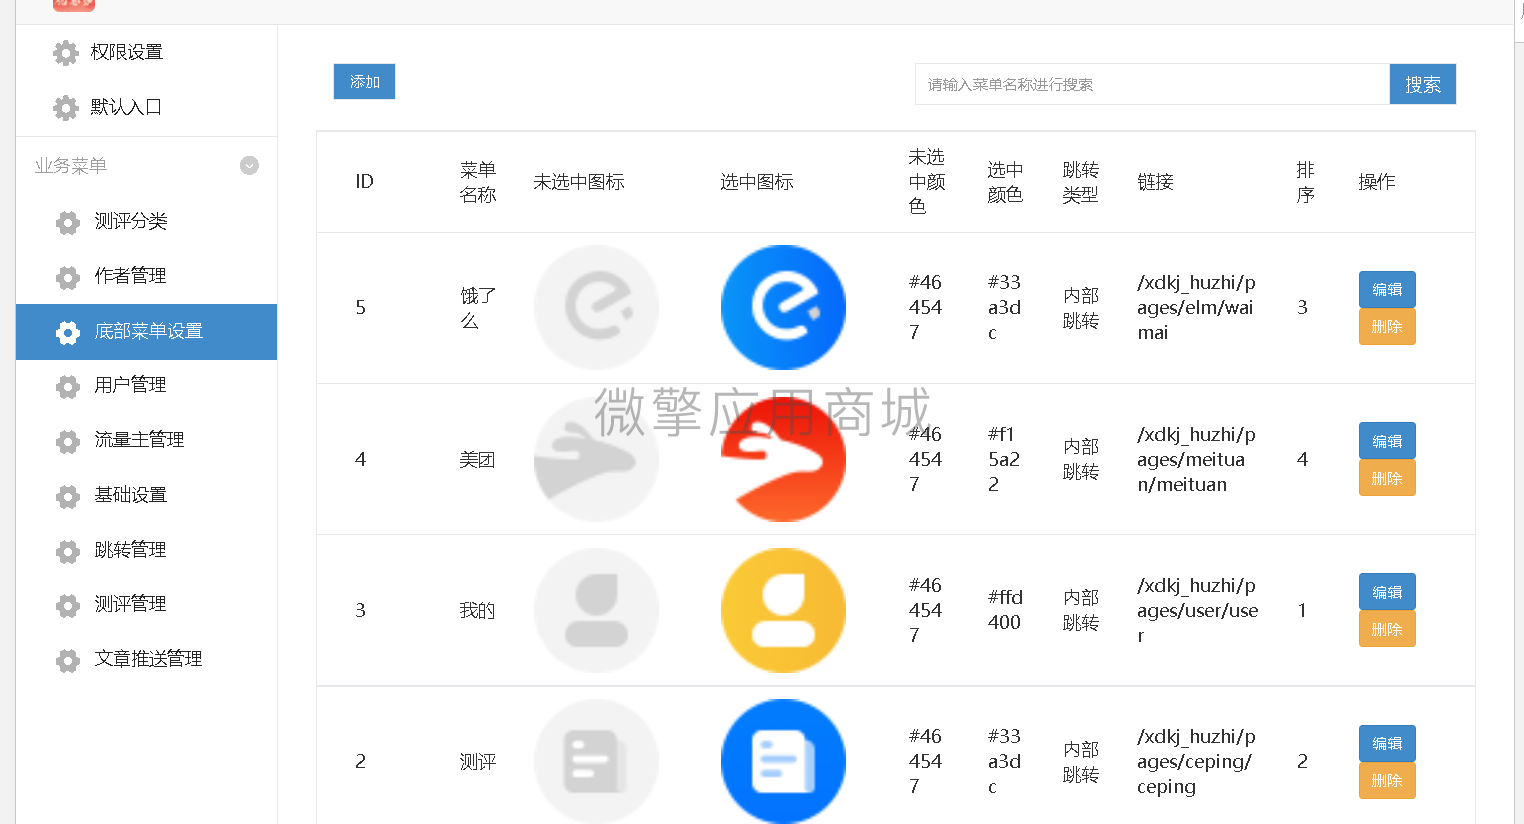The height and width of the screenshot is (824, 1524).
Task: Click gear icon beside 测评分类
Action: click(x=68, y=222)
